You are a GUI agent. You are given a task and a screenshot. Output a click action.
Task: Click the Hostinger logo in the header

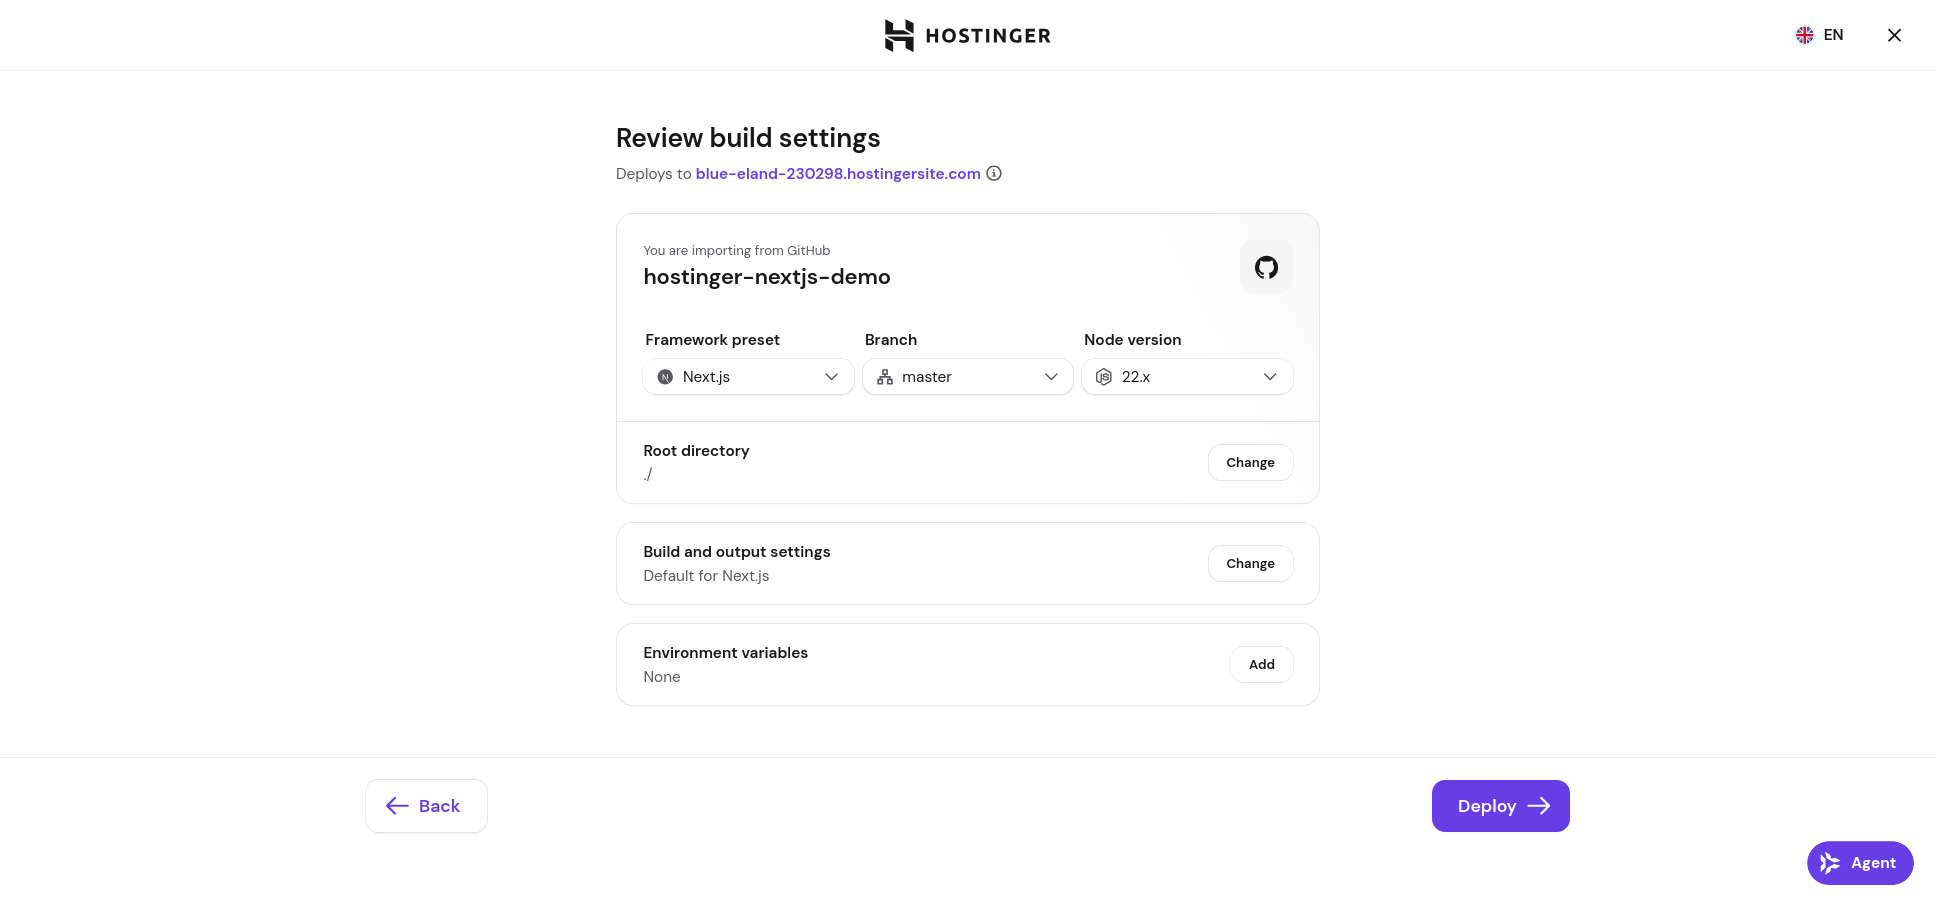967,35
